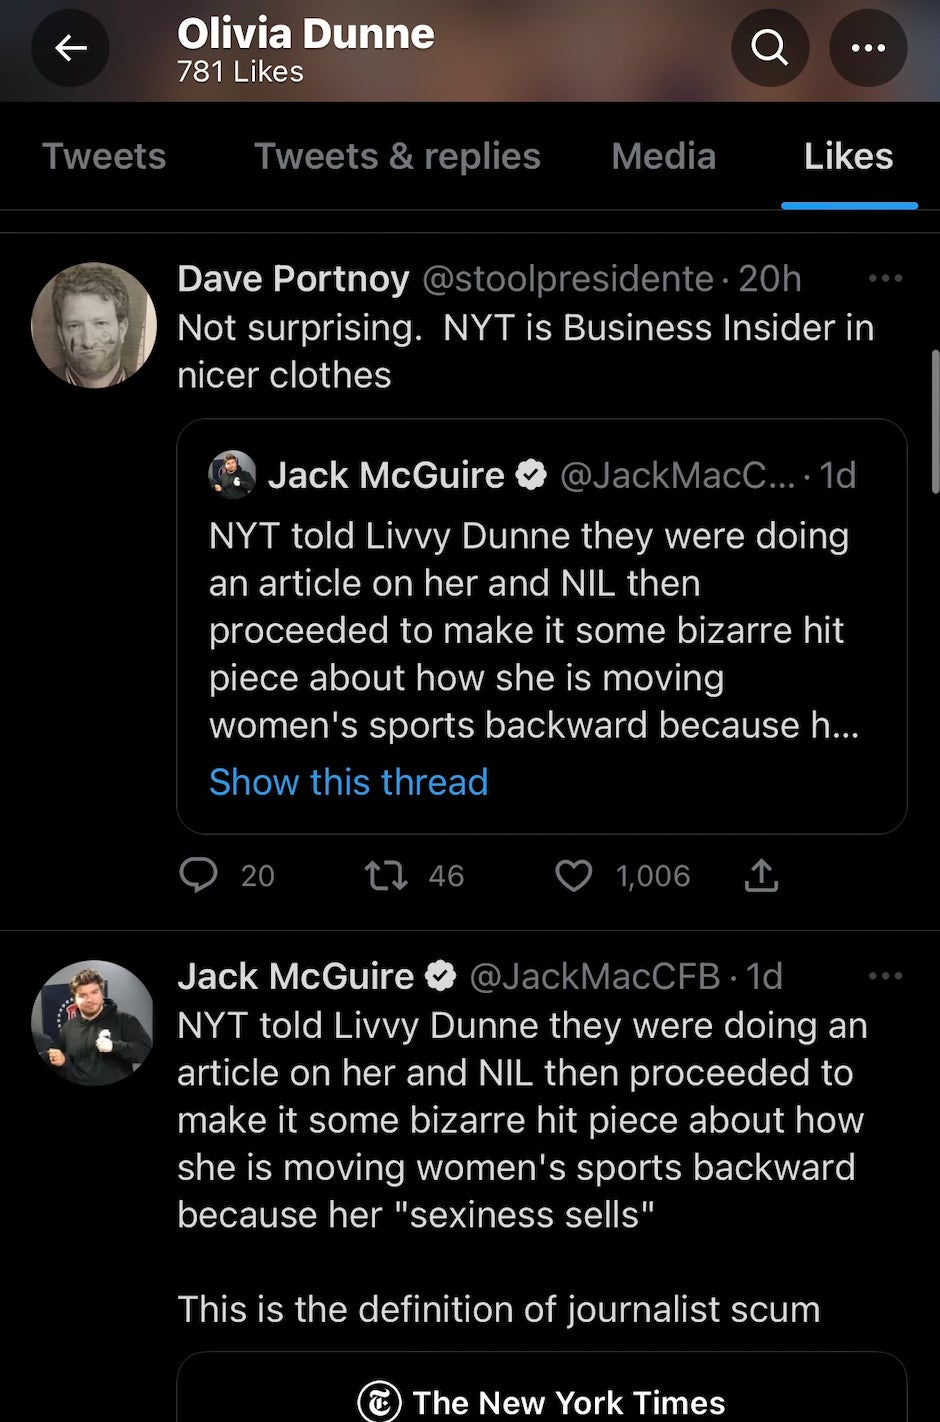Expand options for Dave Portnoy's tweet
Screen dimensions: 940x1422
point(885,278)
